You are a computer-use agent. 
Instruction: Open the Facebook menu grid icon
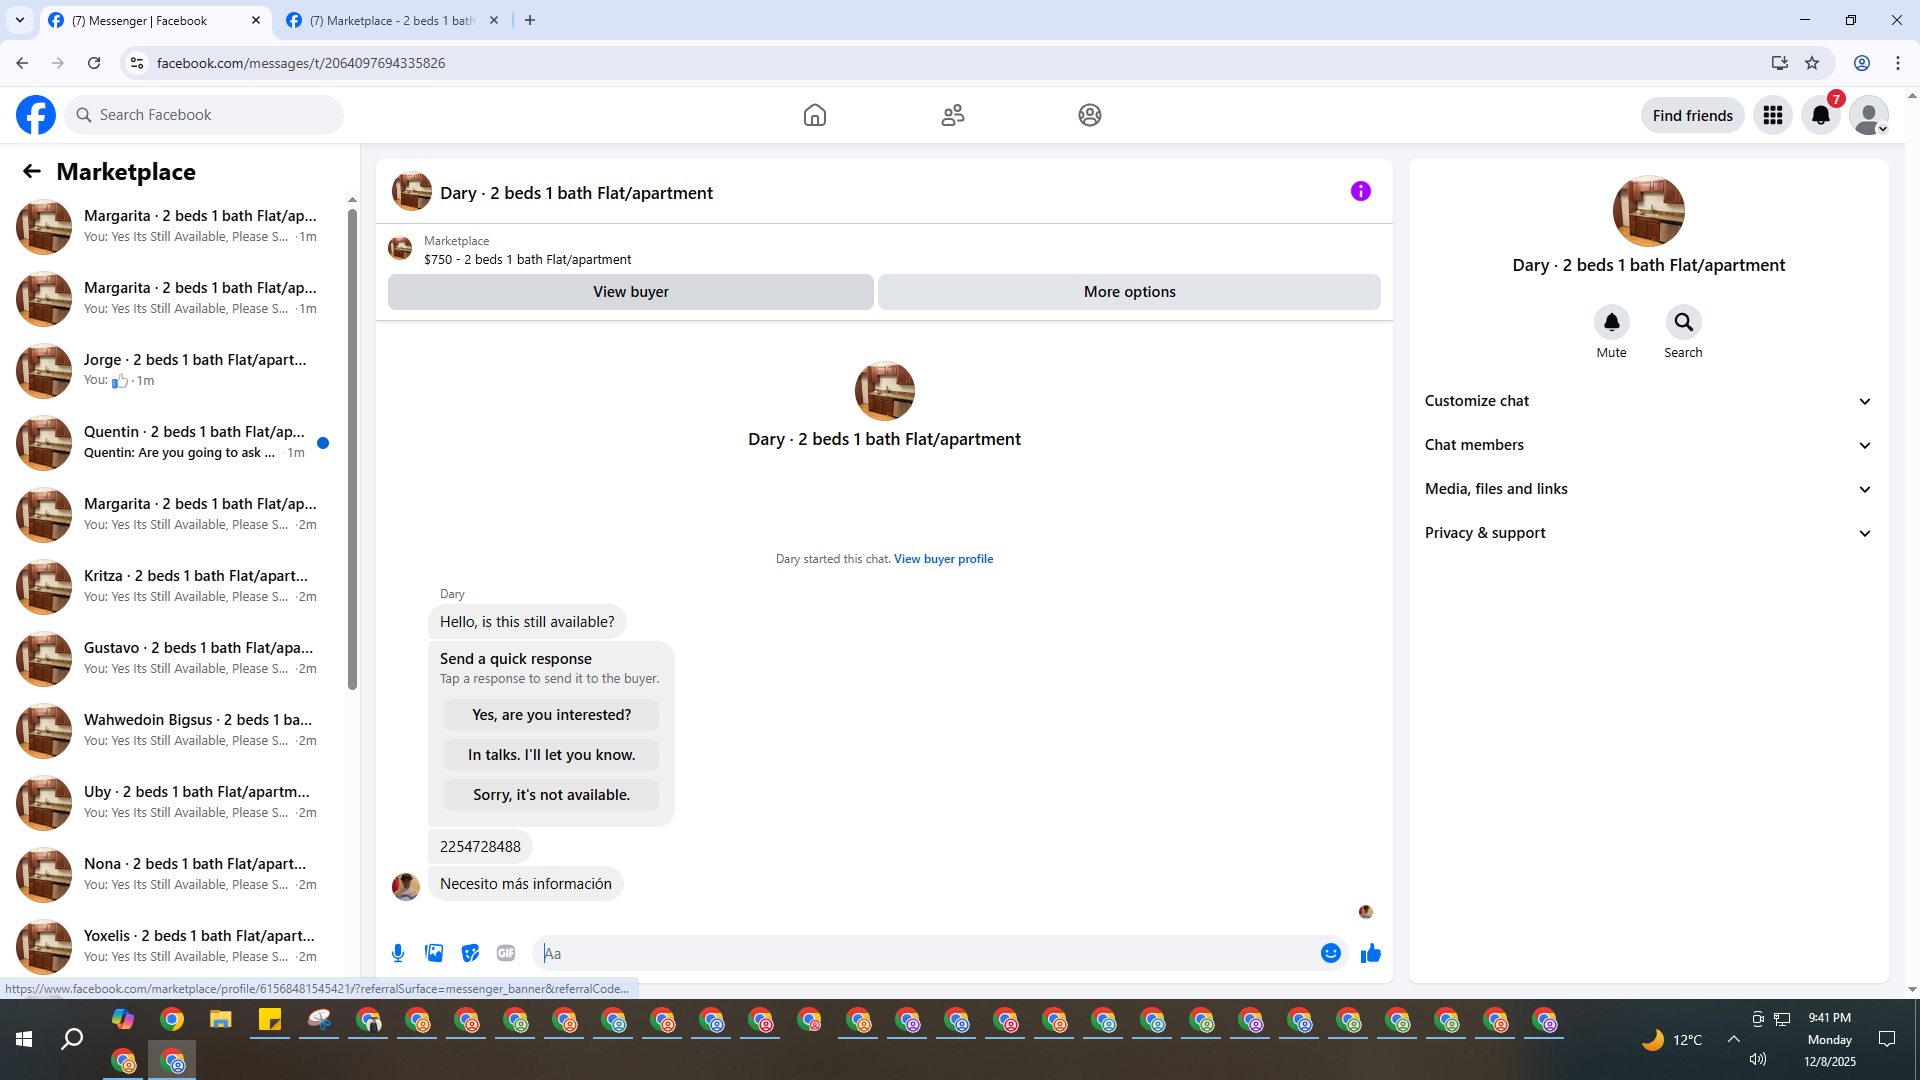(1773, 115)
